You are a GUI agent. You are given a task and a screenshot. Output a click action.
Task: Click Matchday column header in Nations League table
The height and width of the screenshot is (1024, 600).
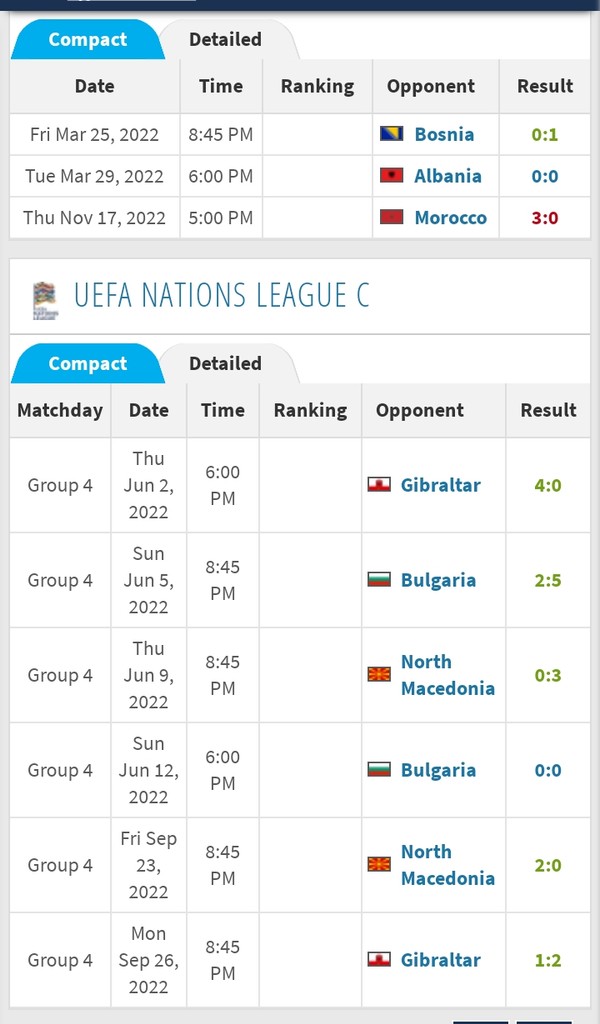[60, 410]
